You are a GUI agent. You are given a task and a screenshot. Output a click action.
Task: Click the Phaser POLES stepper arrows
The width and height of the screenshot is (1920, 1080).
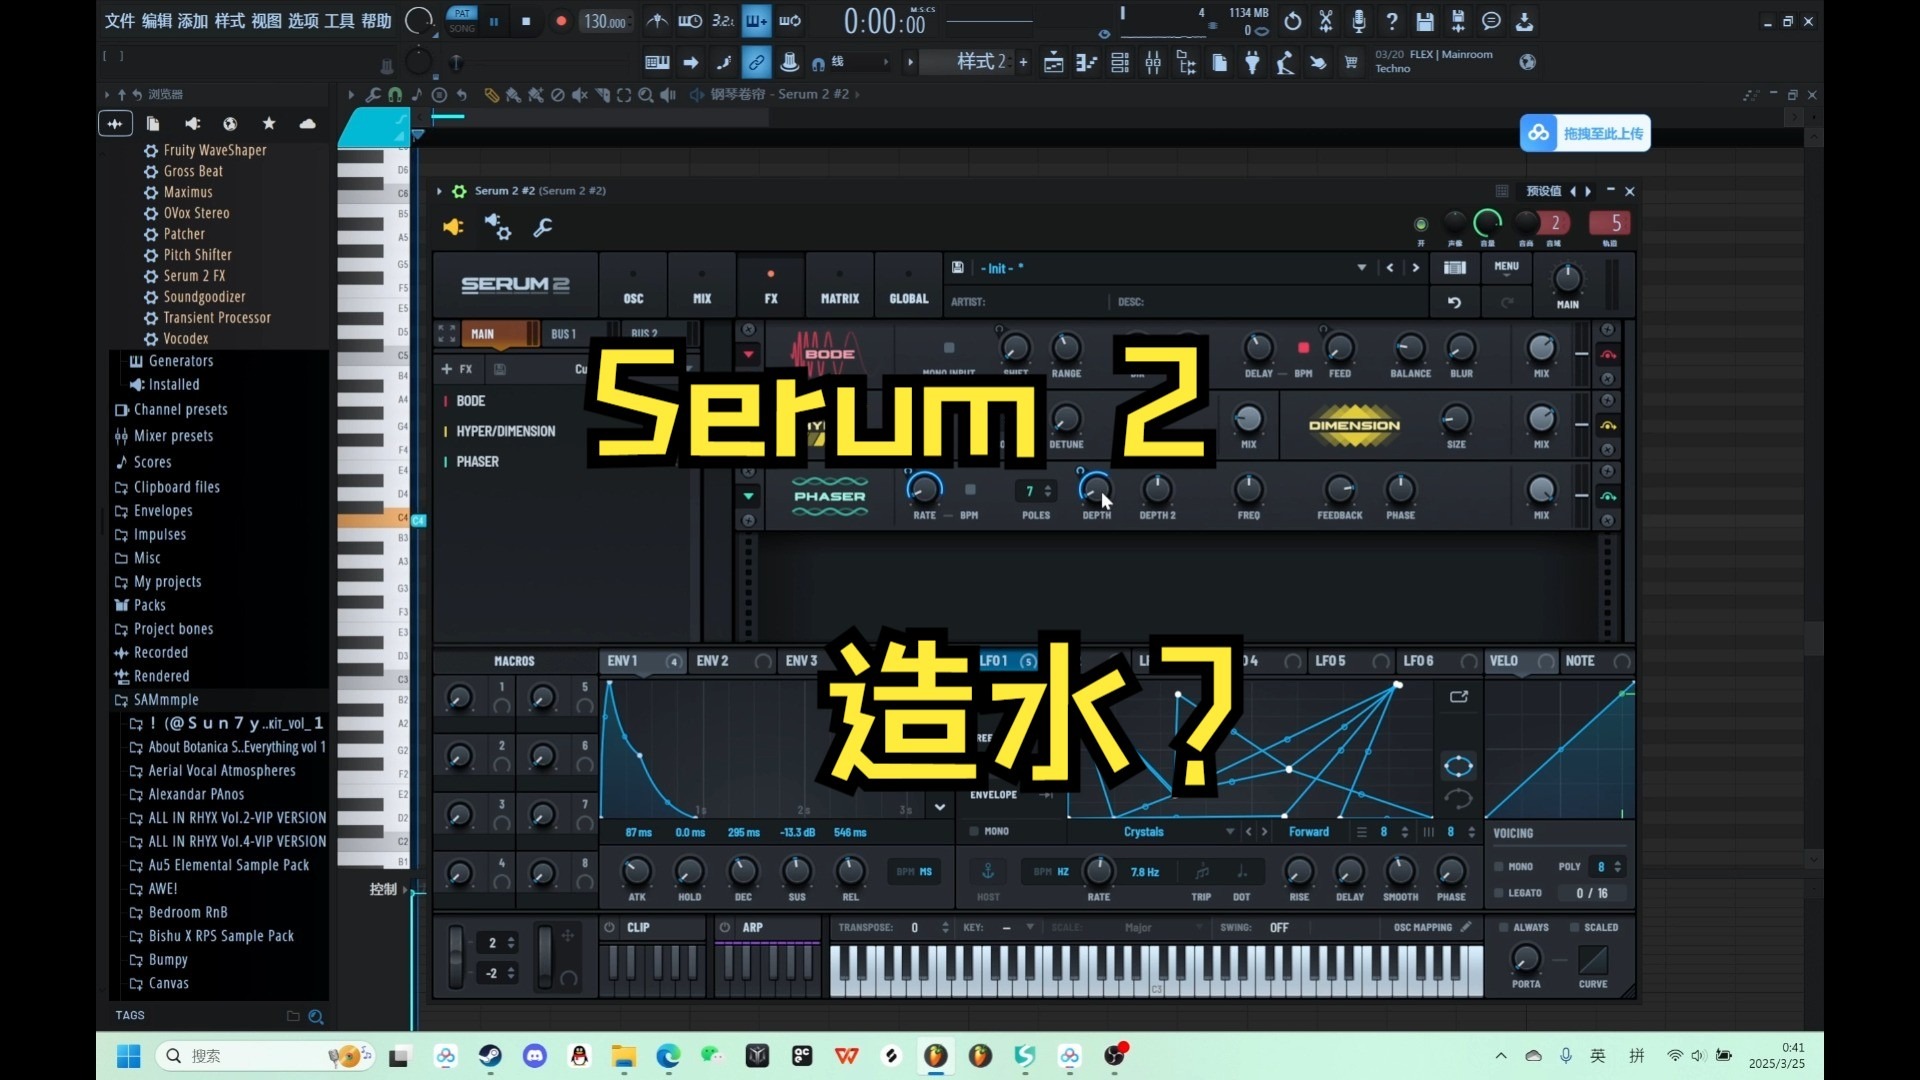point(1047,491)
